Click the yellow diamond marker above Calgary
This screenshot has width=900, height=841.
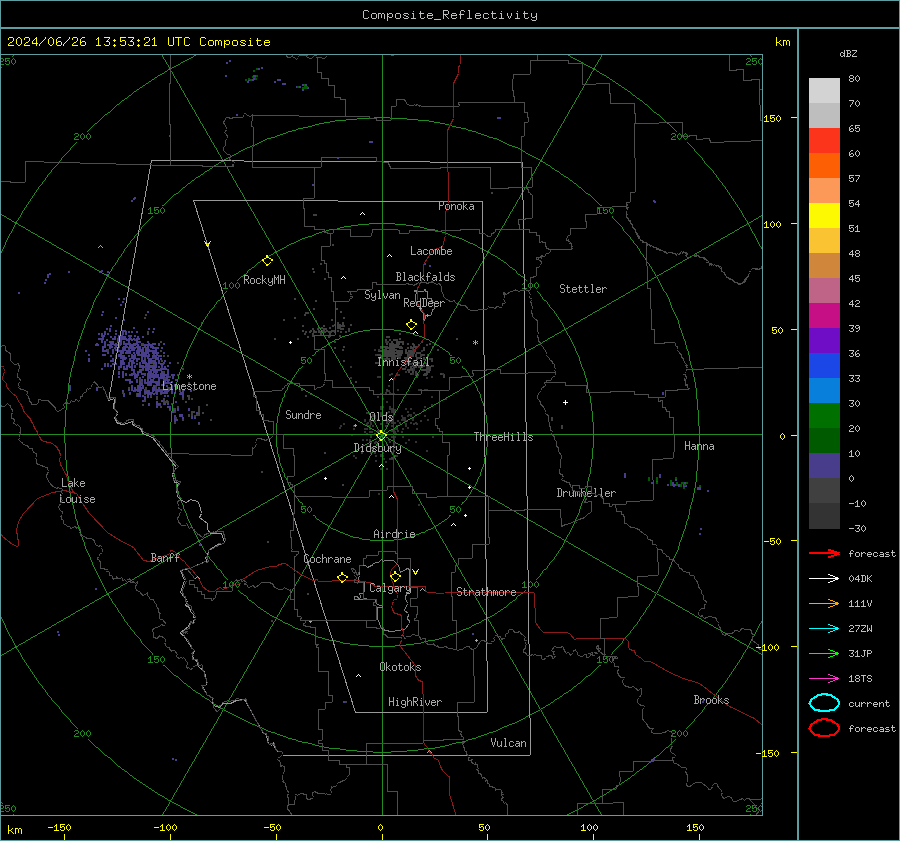tap(395, 576)
